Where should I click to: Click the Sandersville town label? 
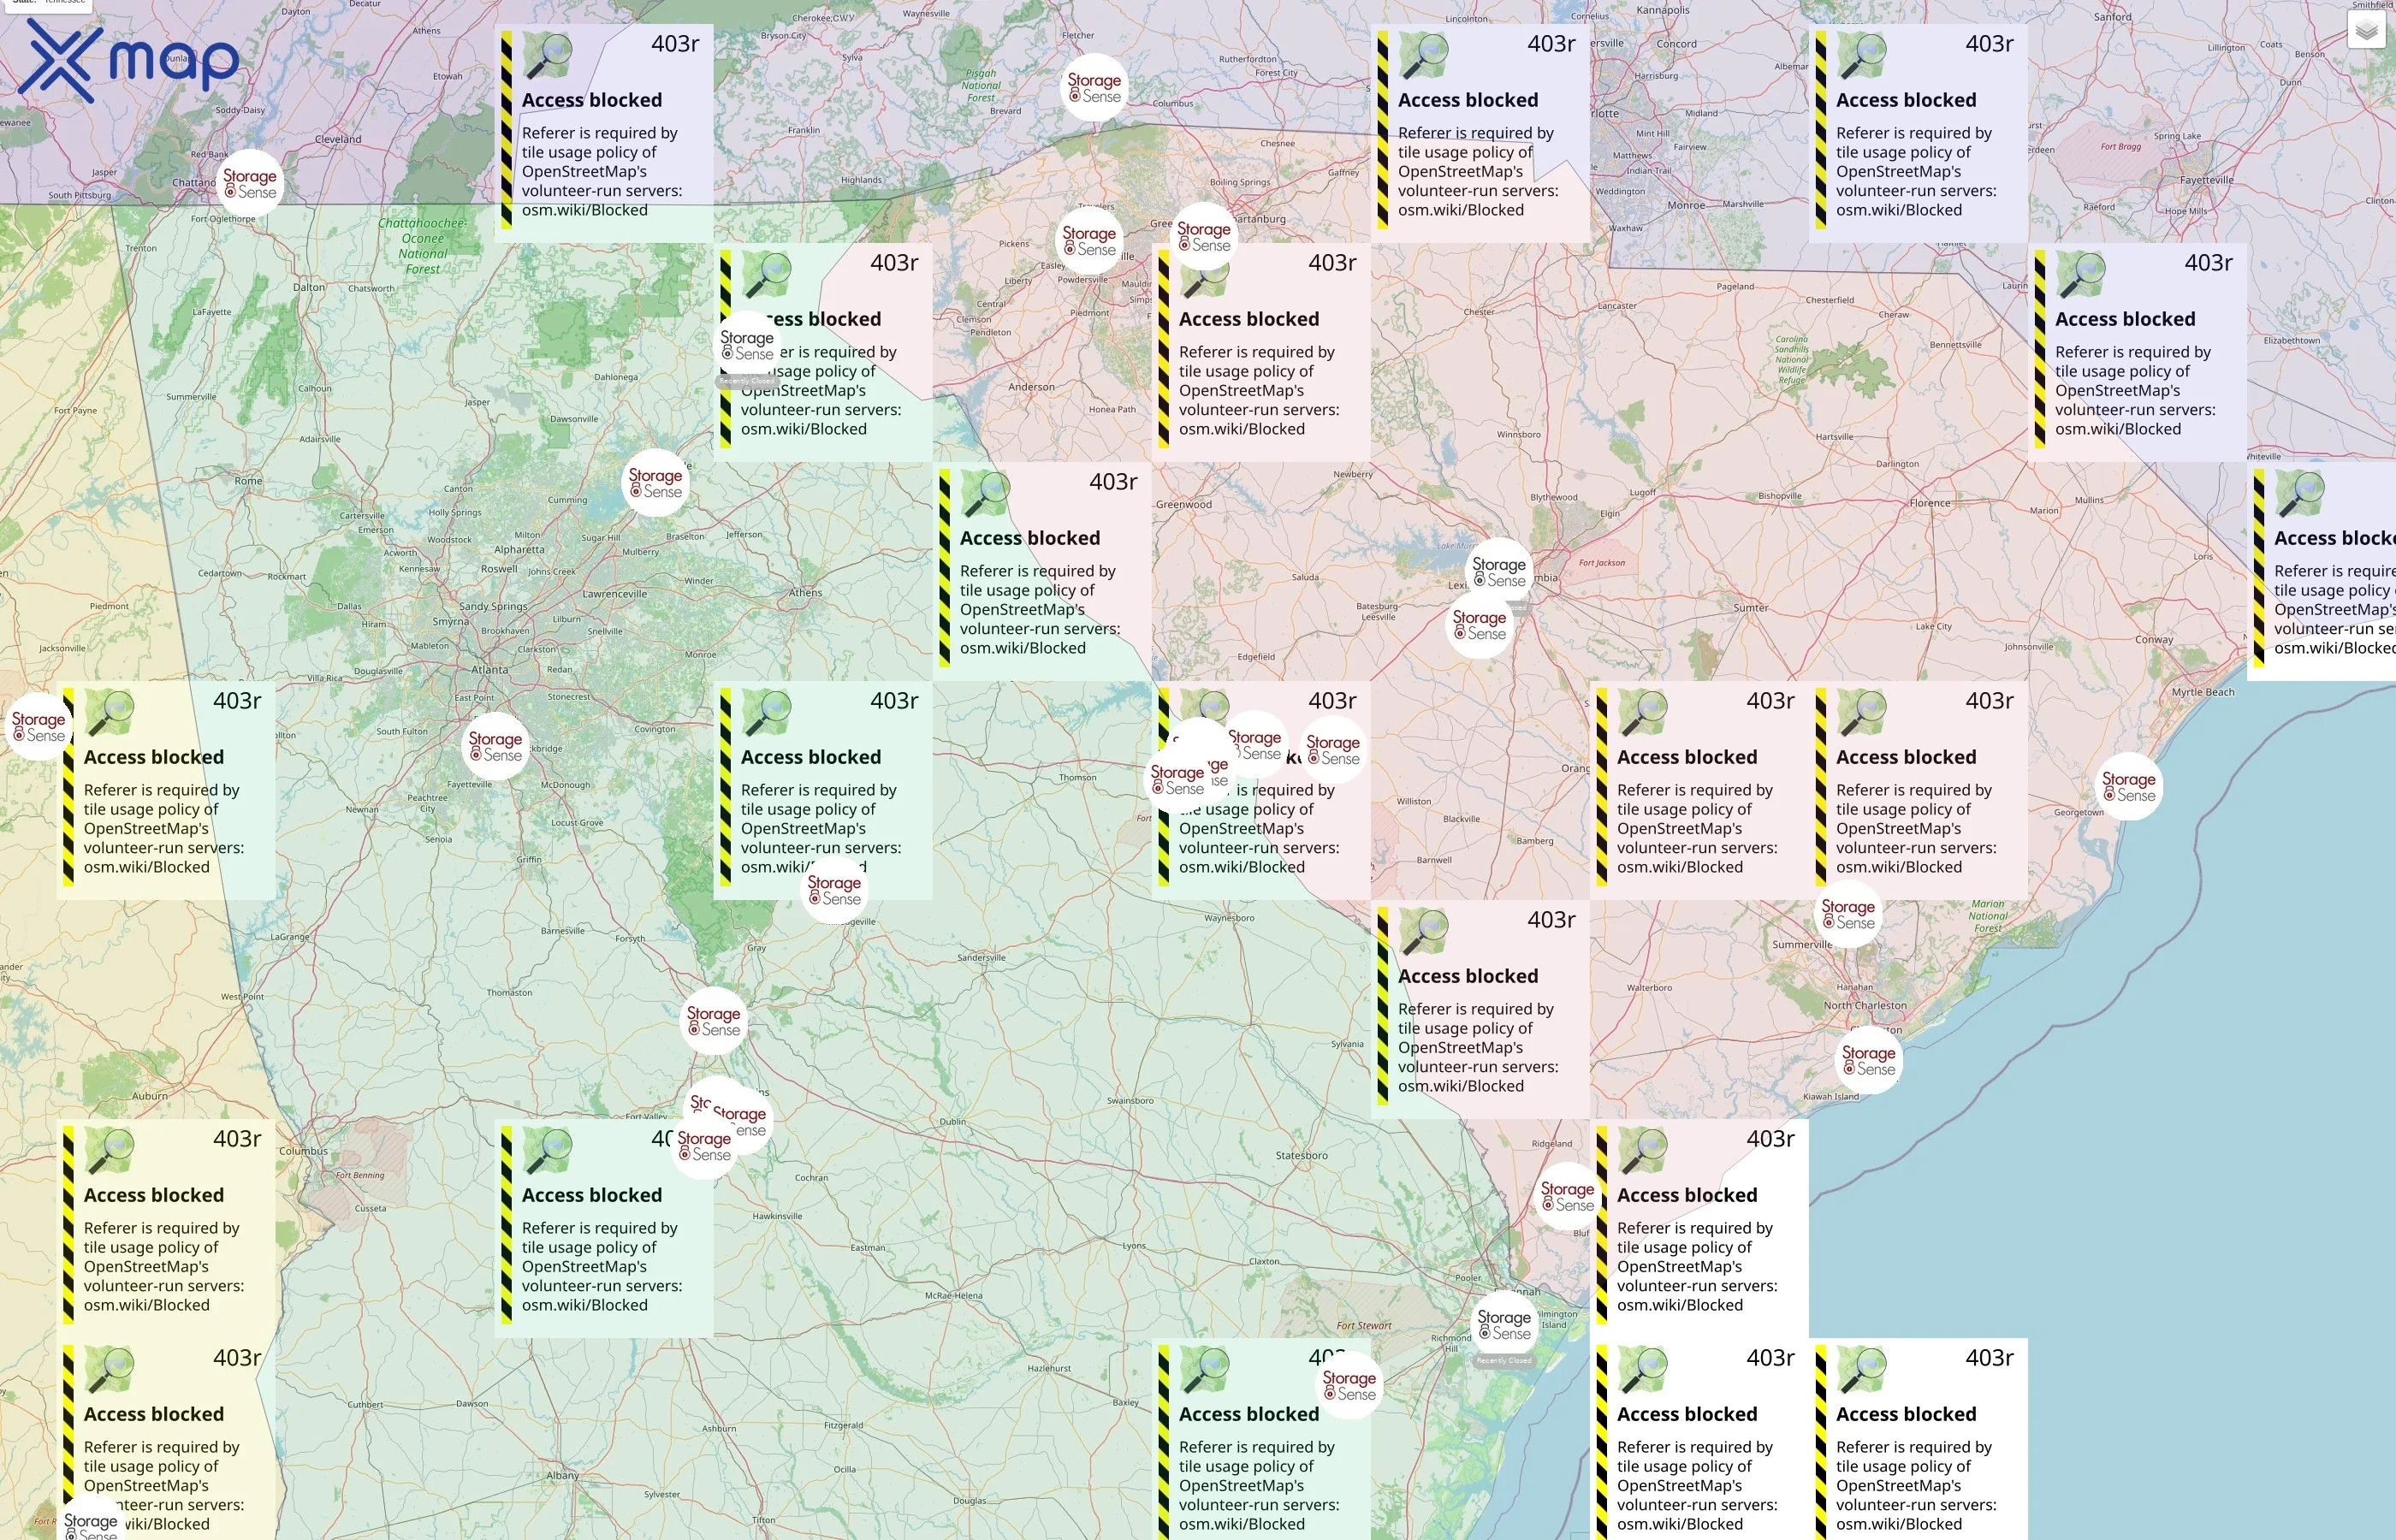pos(981,958)
